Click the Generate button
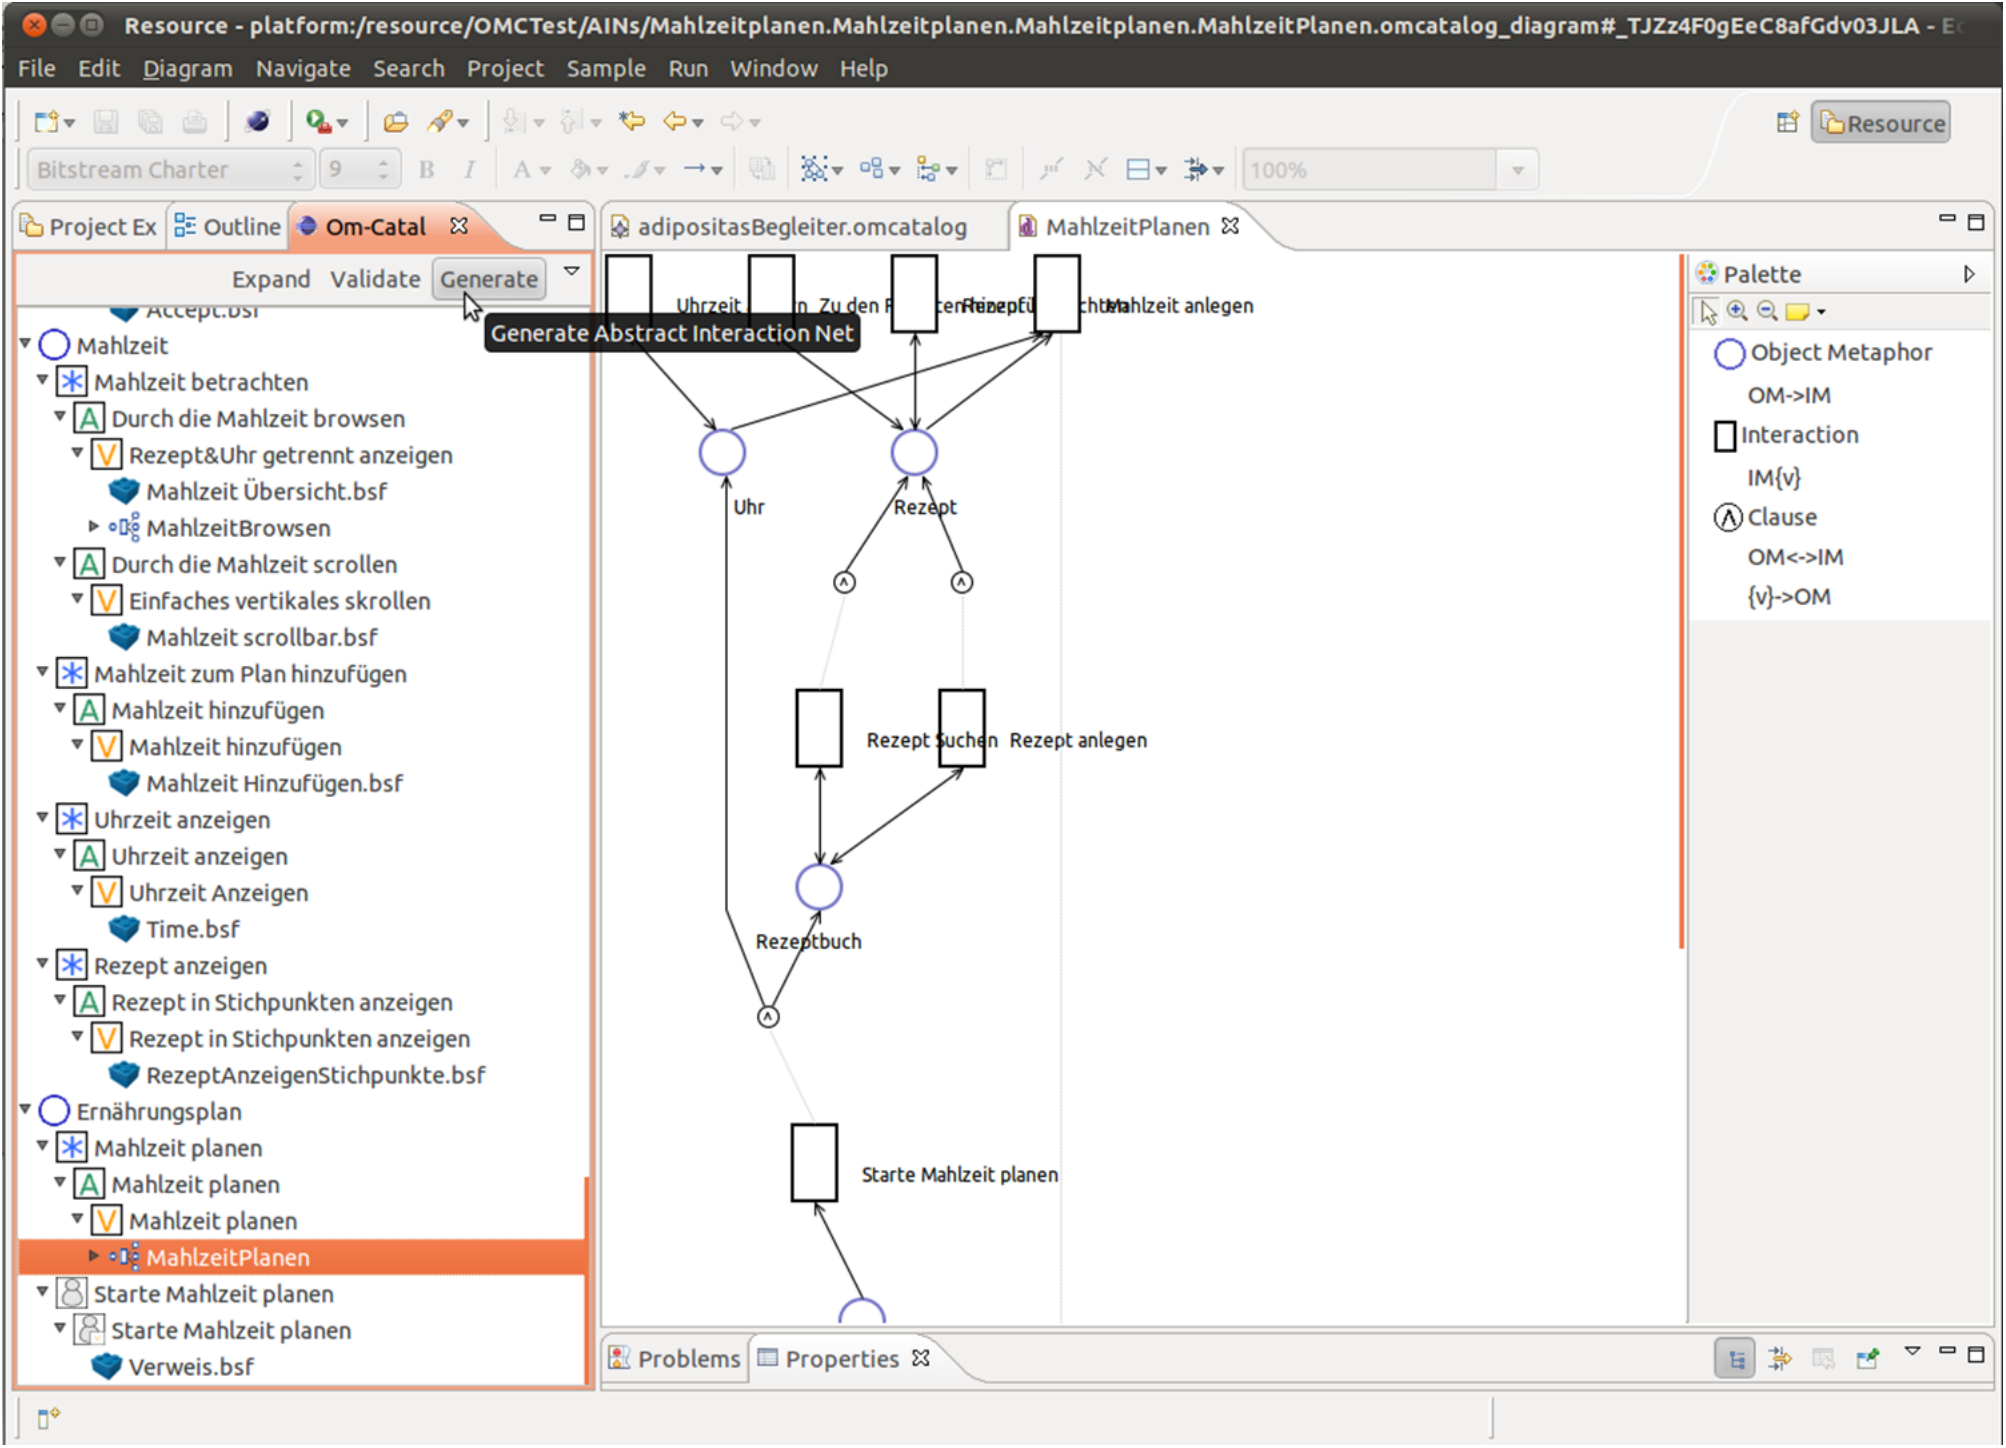 pos(489,279)
